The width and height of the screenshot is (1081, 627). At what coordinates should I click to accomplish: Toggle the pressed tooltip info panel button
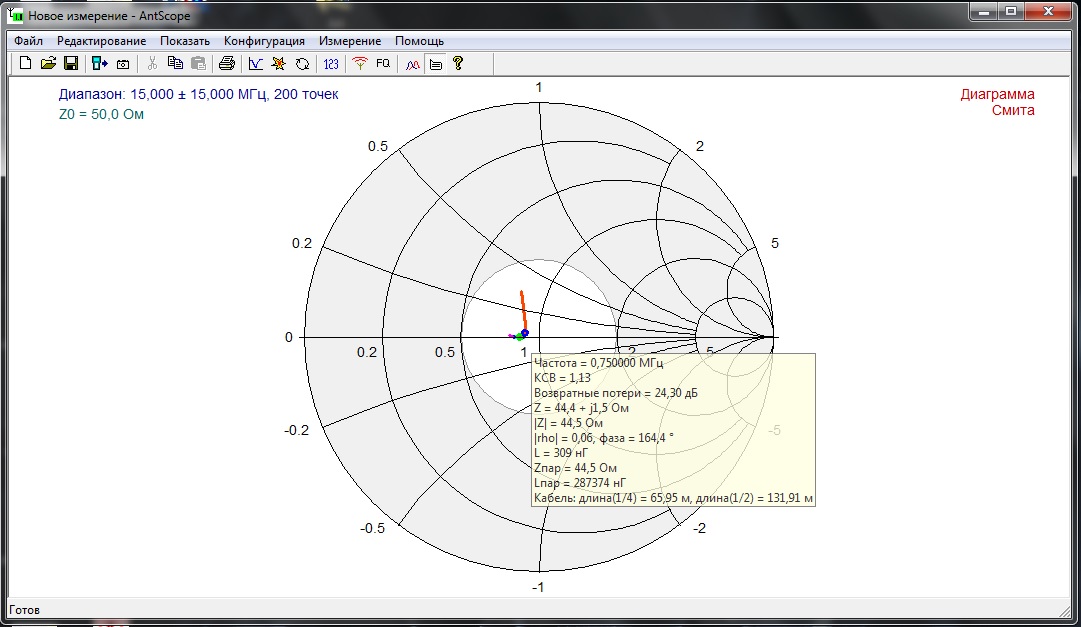(x=435, y=64)
